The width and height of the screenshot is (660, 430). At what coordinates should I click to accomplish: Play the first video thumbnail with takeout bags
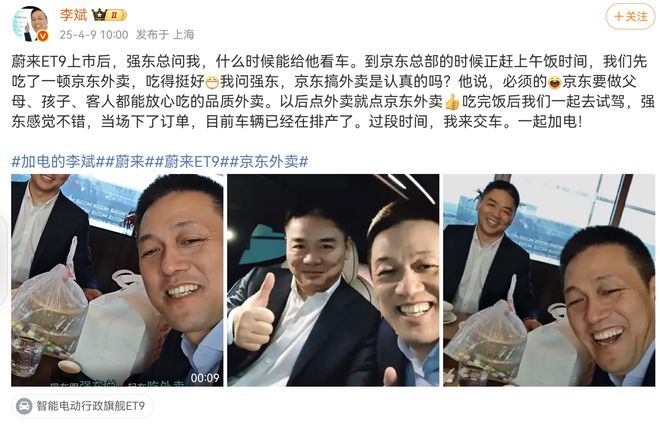tap(117, 280)
